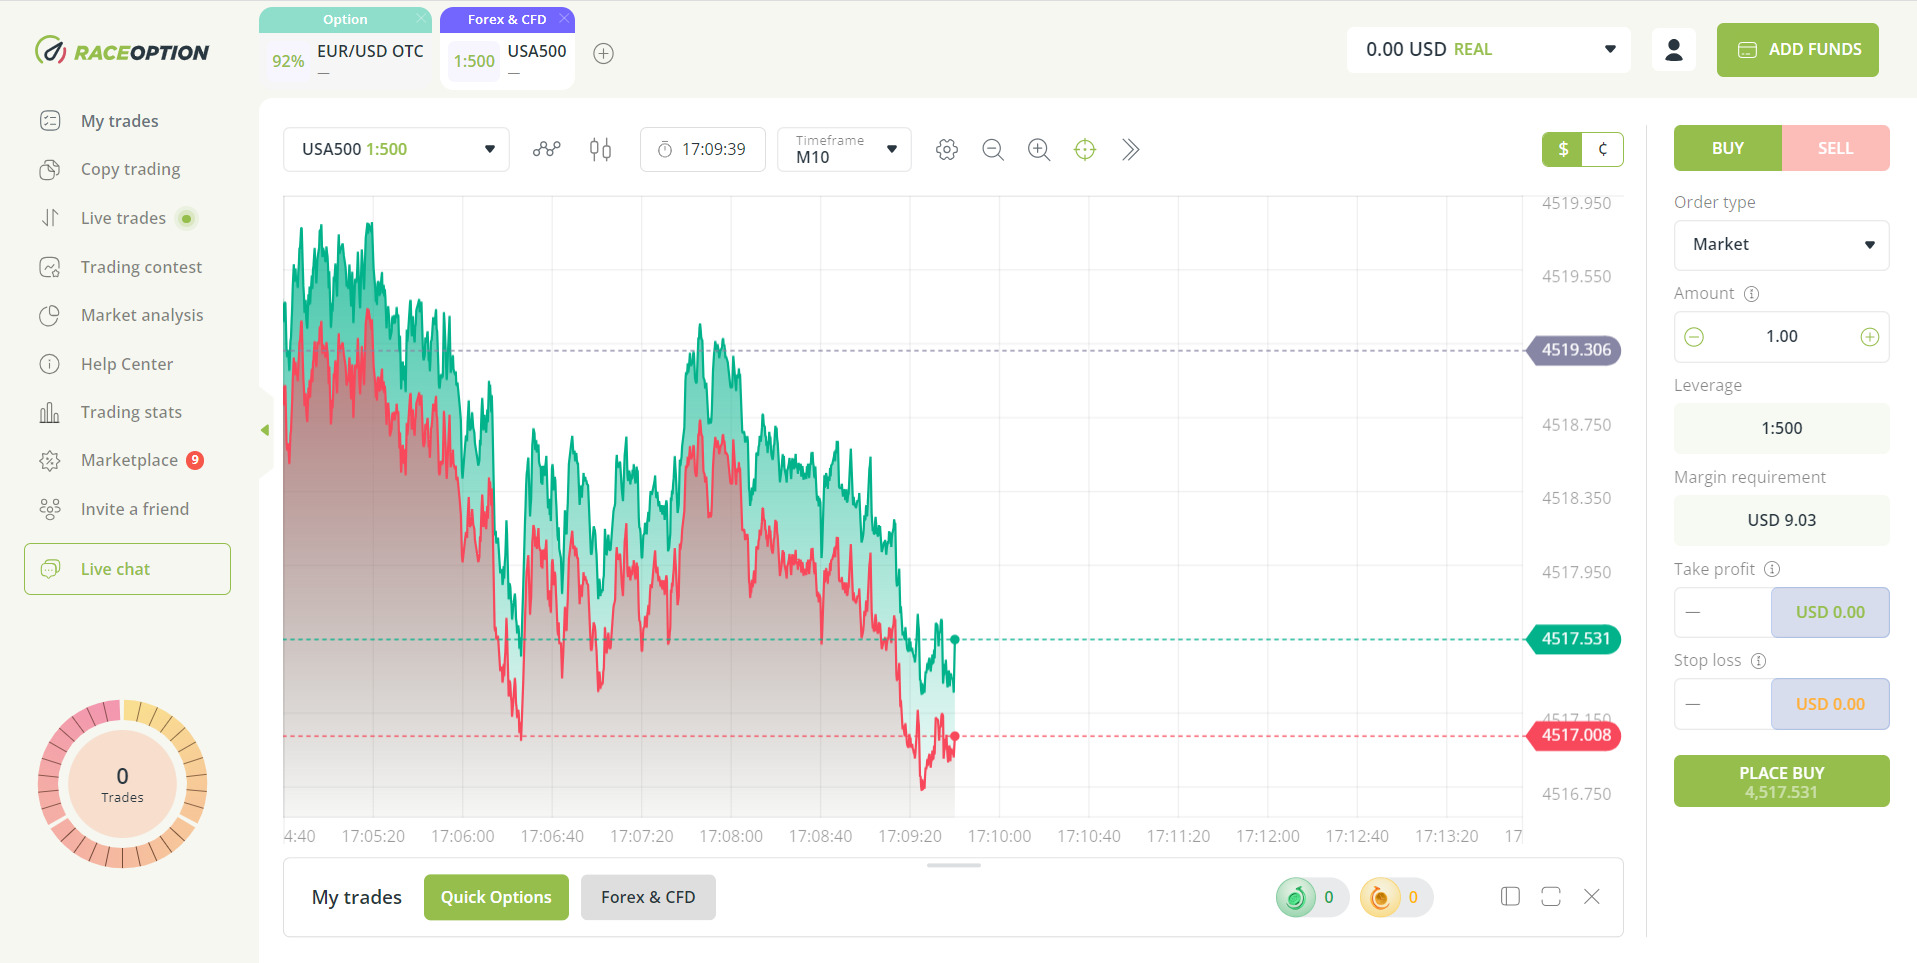Click Amount info icon
The image size is (1917, 963).
(x=1752, y=294)
